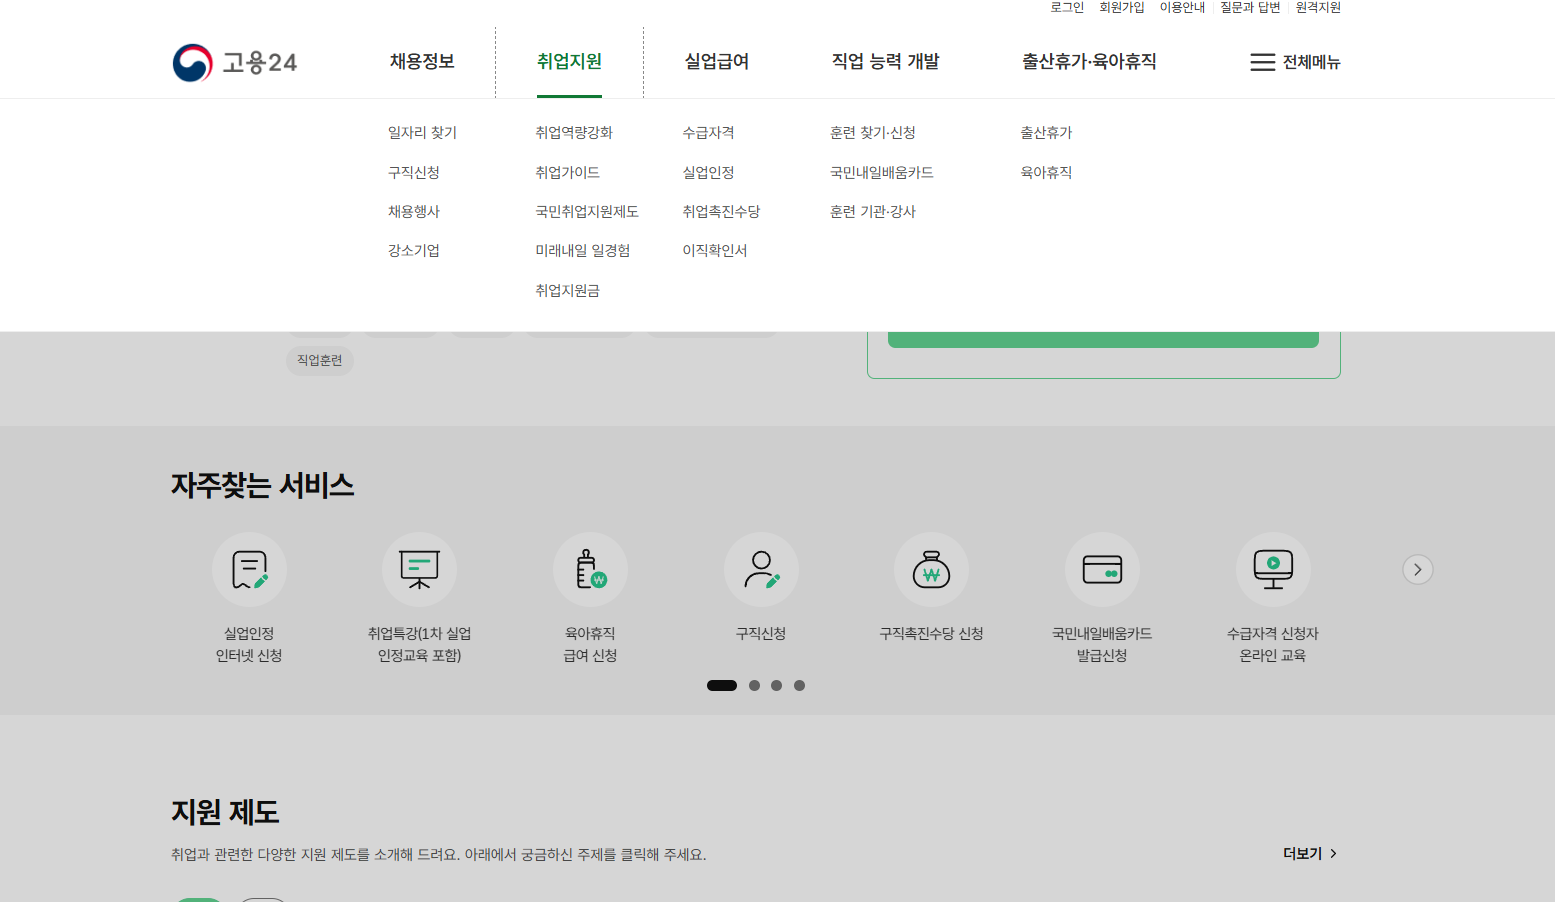Open the 출산휴가·육아휴직 menu
The height and width of the screenshot is (902, 1555).
[1089, 61]
